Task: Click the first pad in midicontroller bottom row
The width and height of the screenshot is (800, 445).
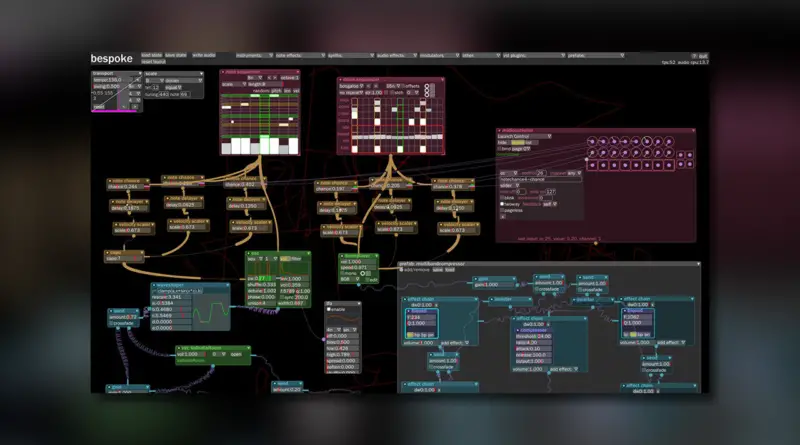Action: coord(591,164)
